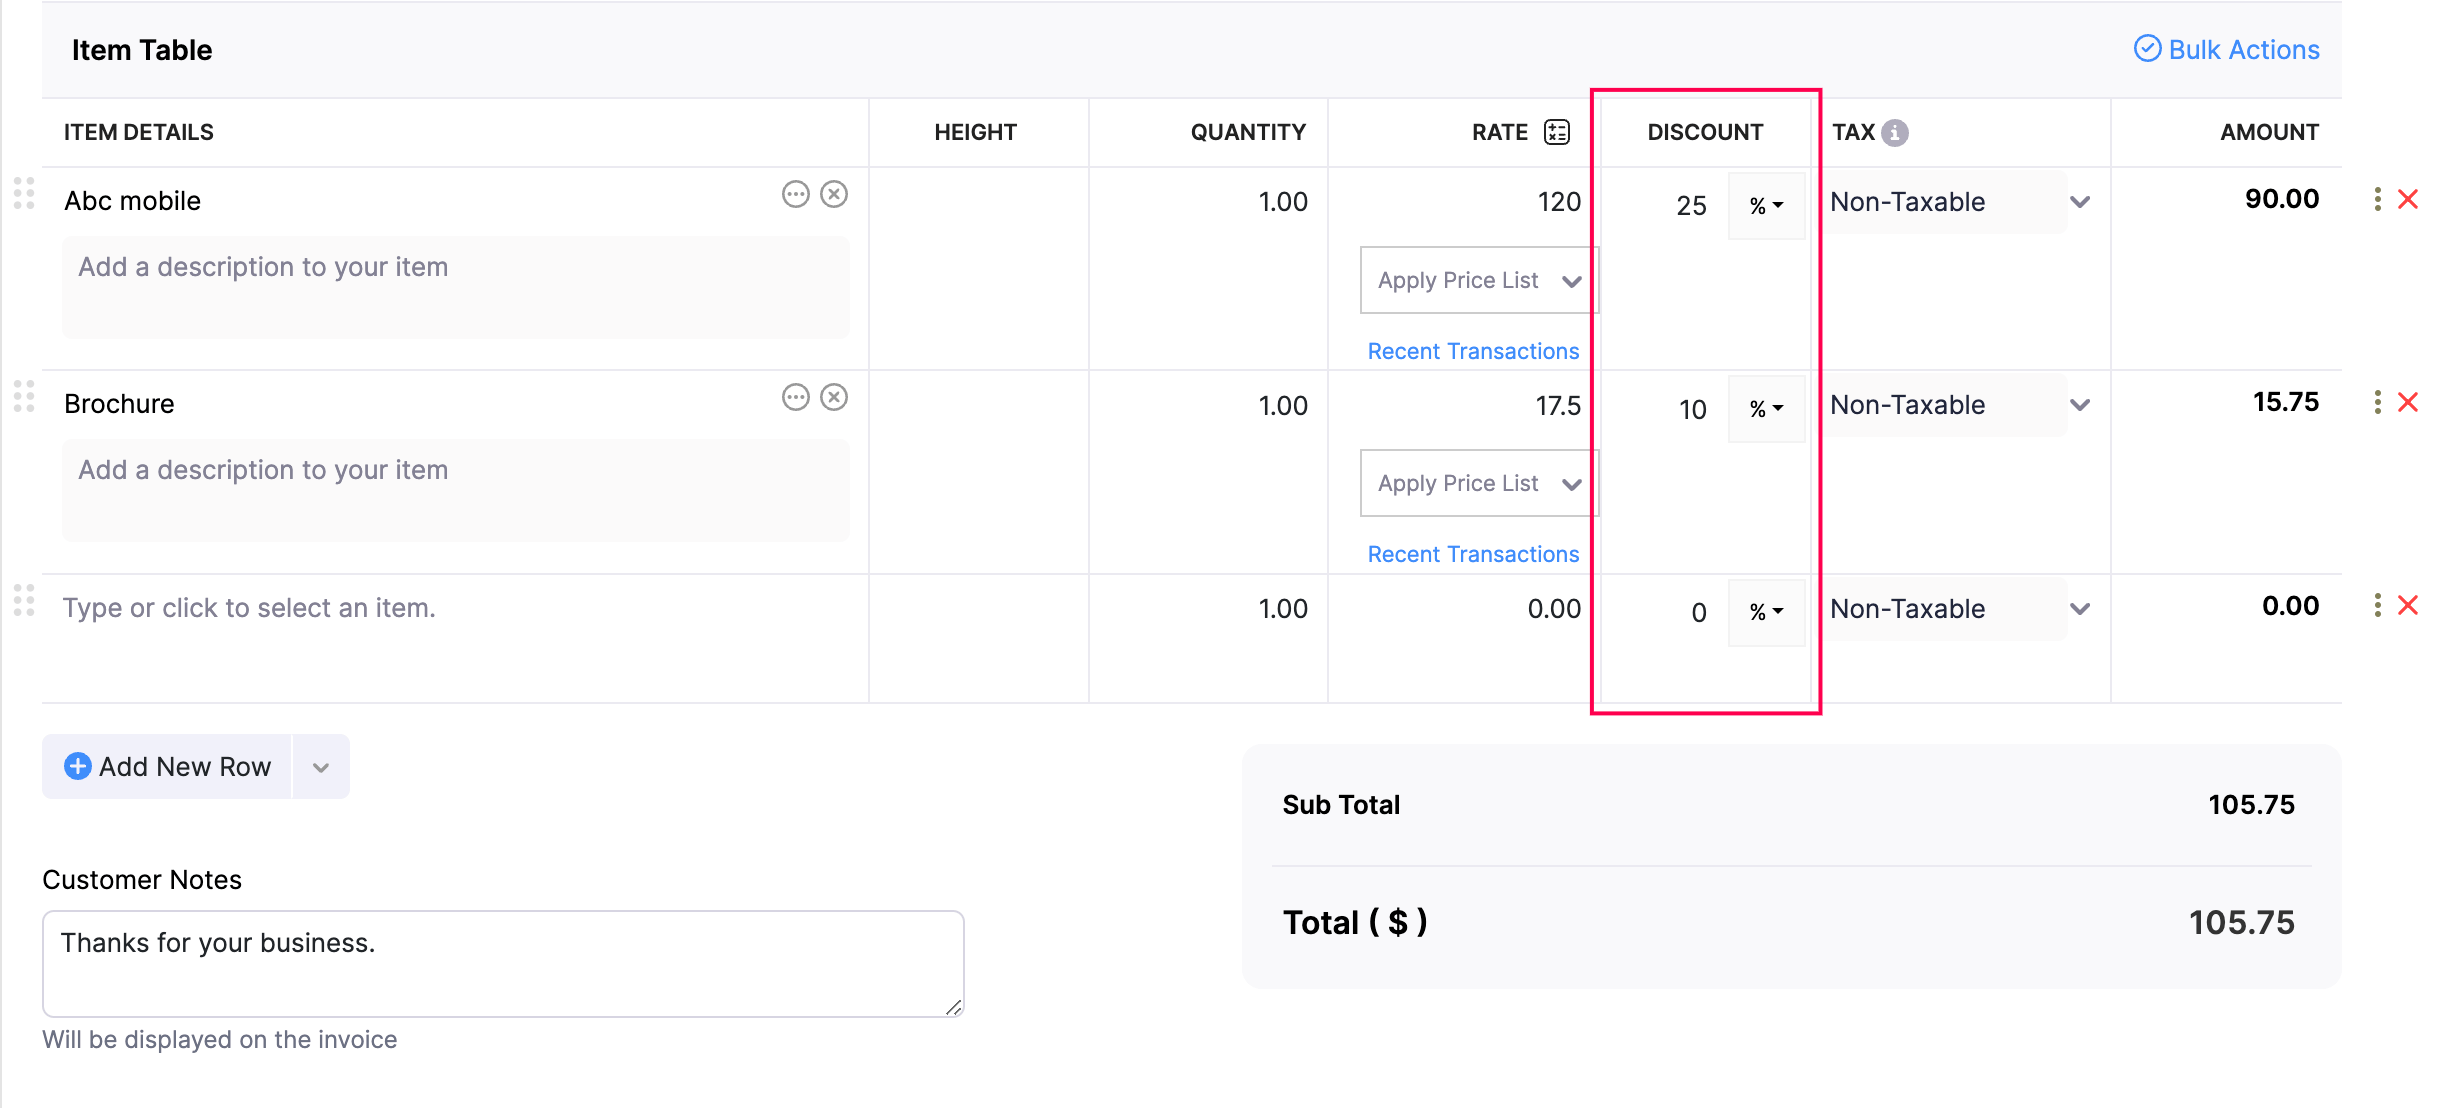Open Recent Transactions for Brochure
The image size is (2446, 1108).
click(1473, 554)
